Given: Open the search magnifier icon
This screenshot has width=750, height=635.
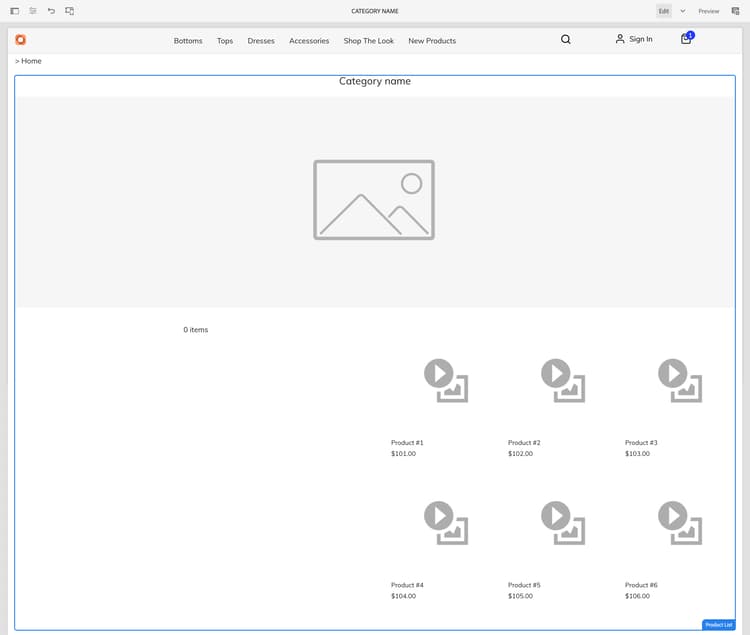Looking at the screenshot, I should pos(565,39).
